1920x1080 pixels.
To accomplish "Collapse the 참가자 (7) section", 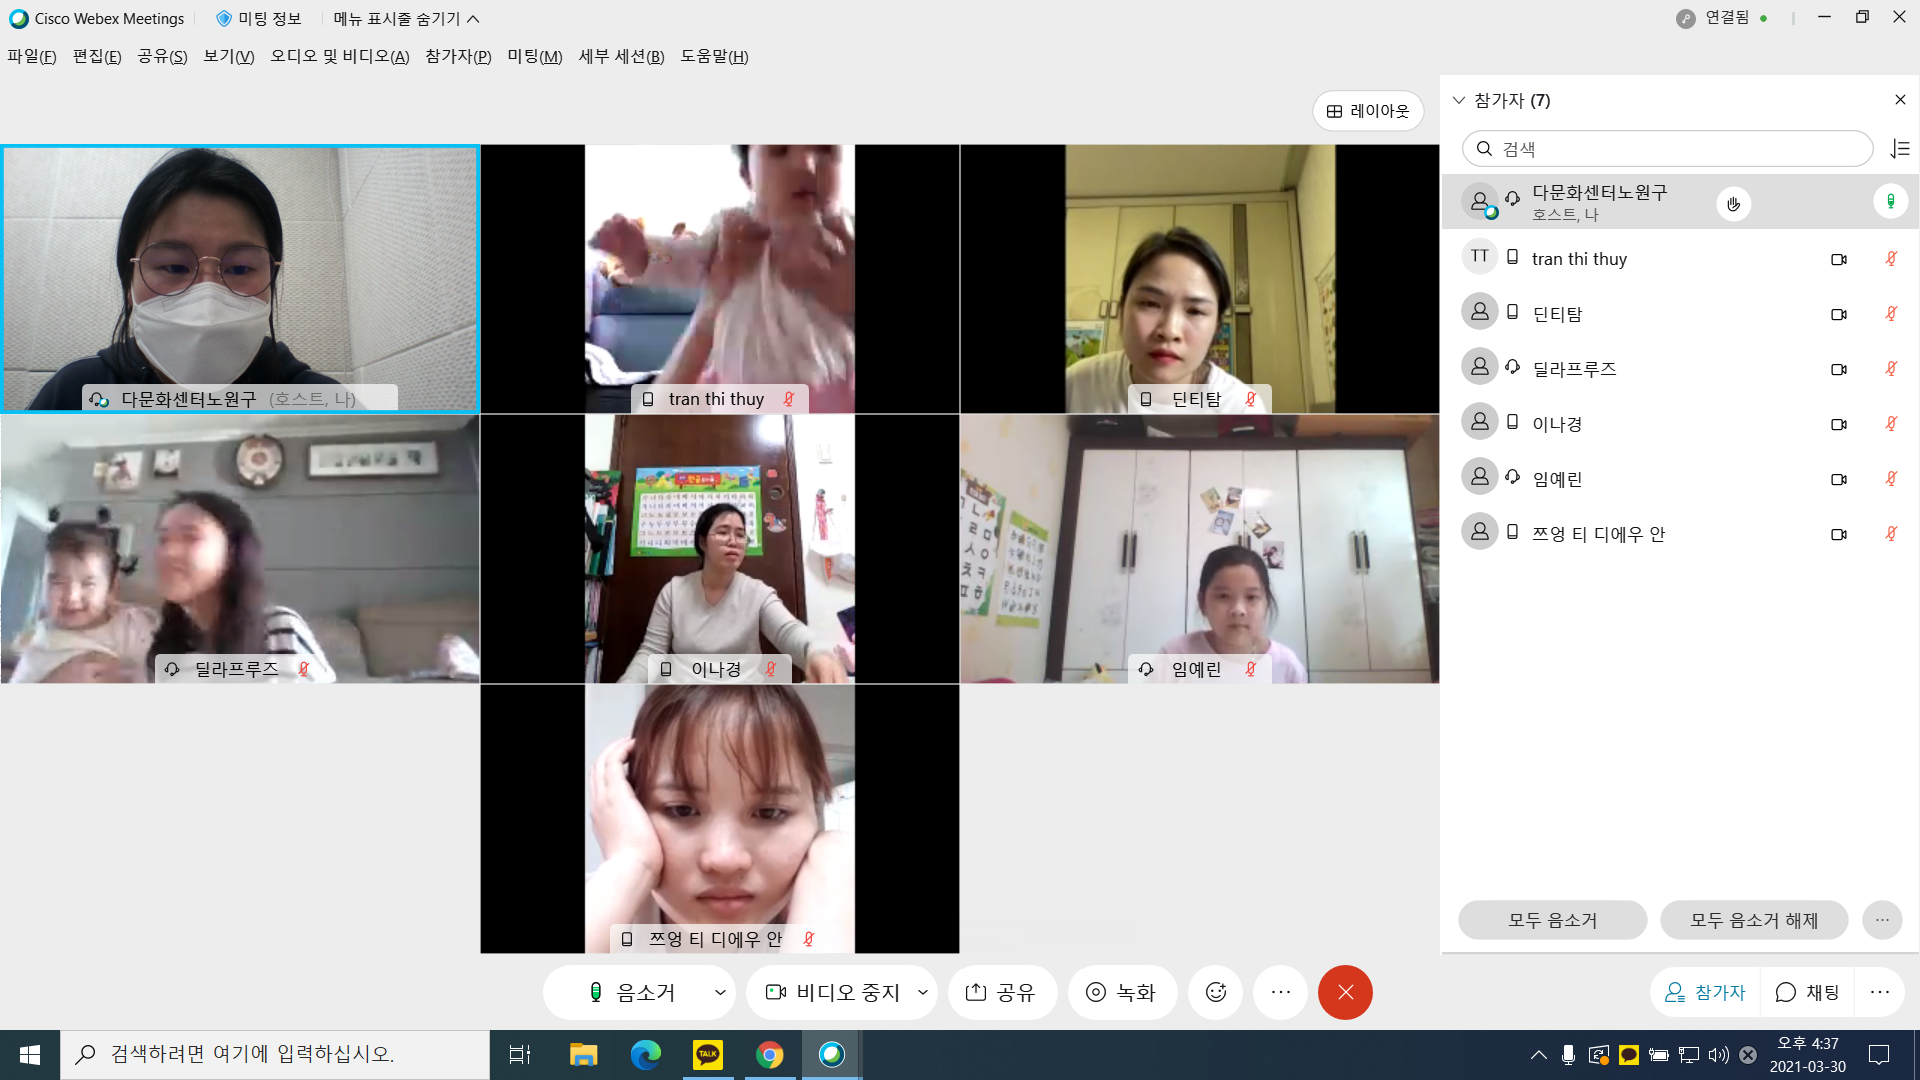I will tap(1459, 100).
